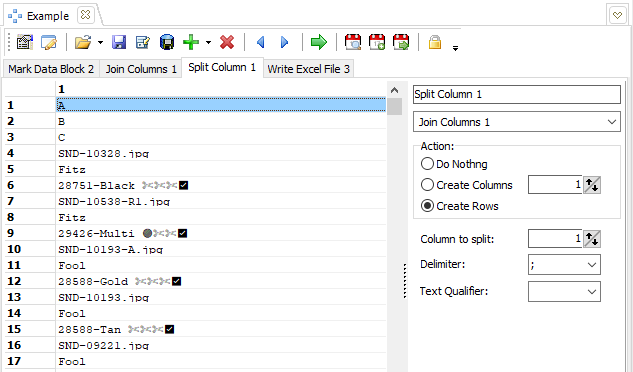Click the calendar with magnifier icon
Screen dimensions: 633x372
point(353,42)
